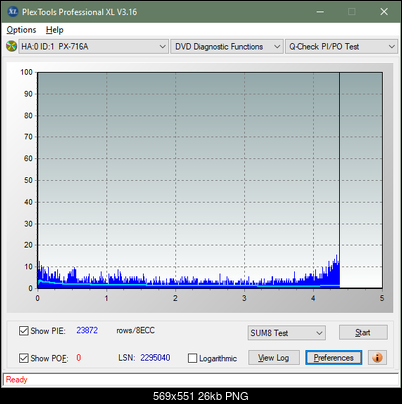Click the POF value 0
Screen dimensions: 402x404
[x=79, y=358]
